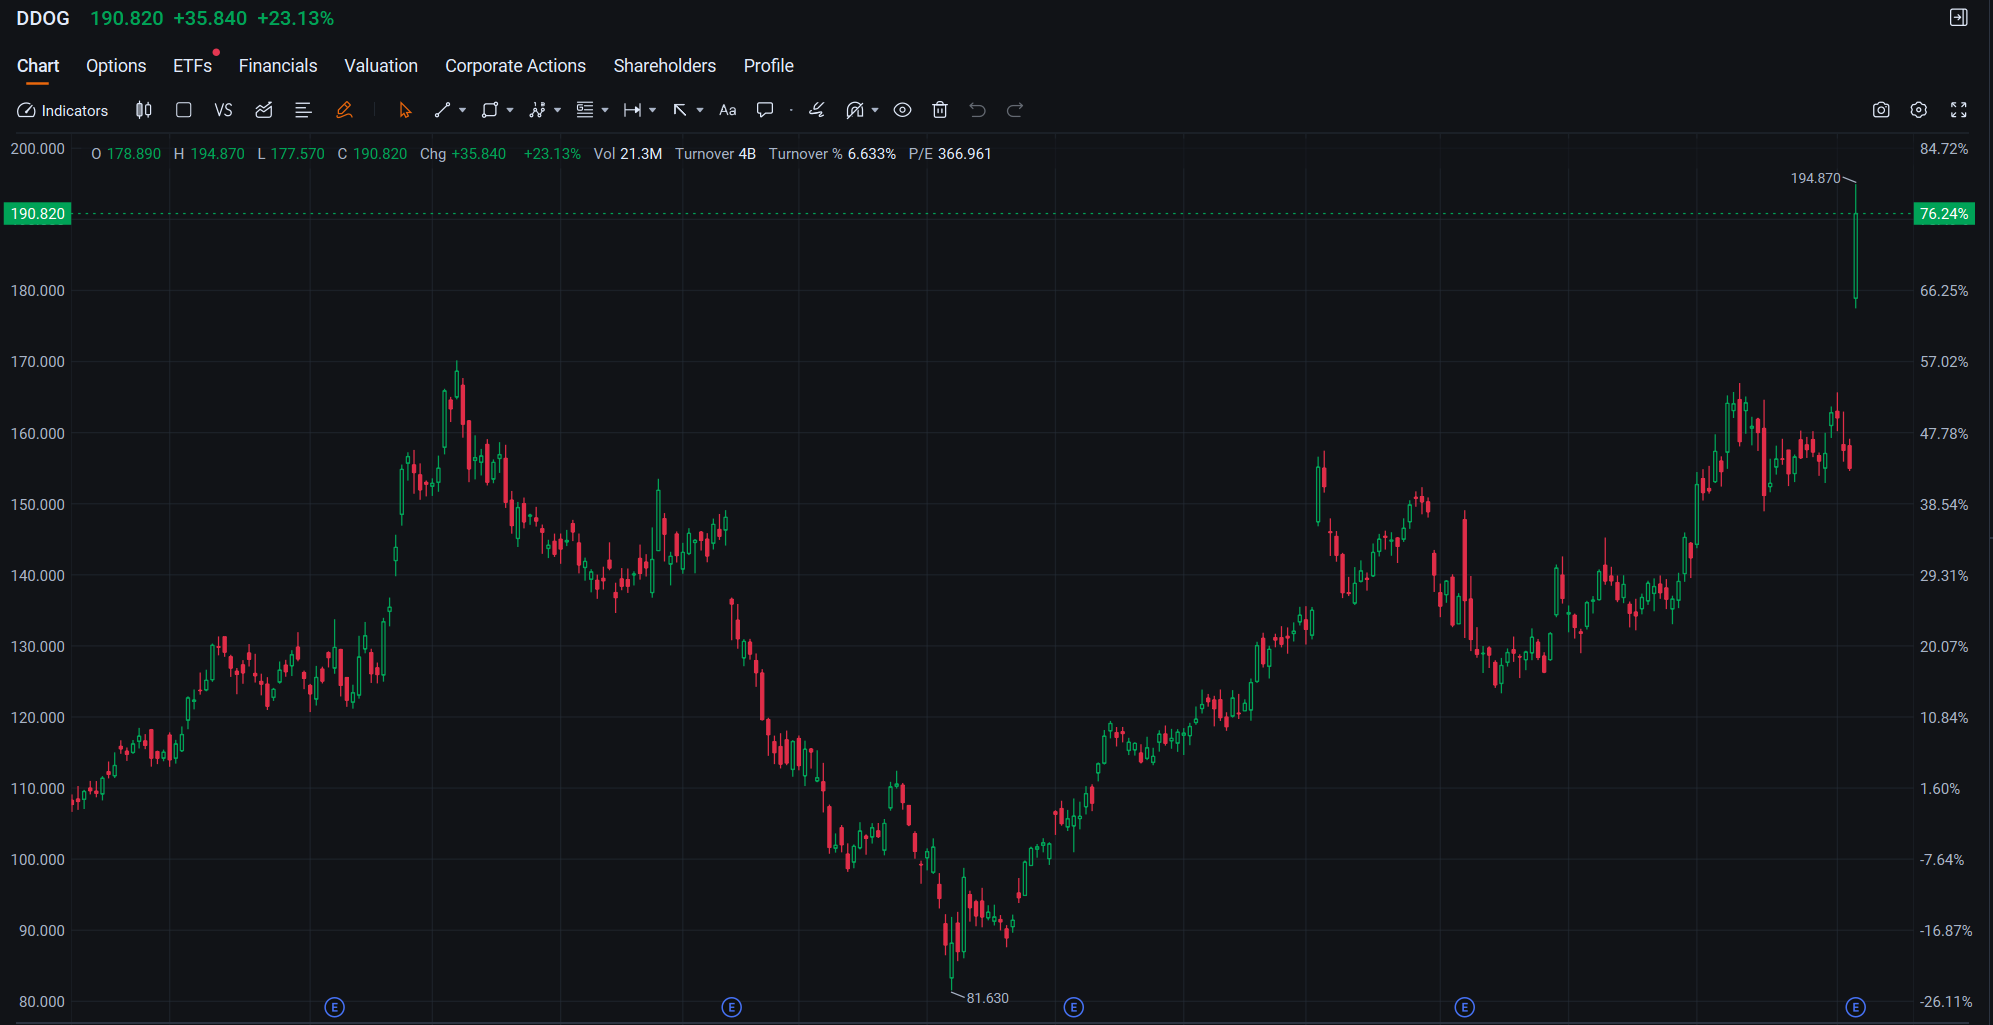Select the candlestick chart type icon
The height and width of the screenshot is (1025, 1993).
point(143,110)
